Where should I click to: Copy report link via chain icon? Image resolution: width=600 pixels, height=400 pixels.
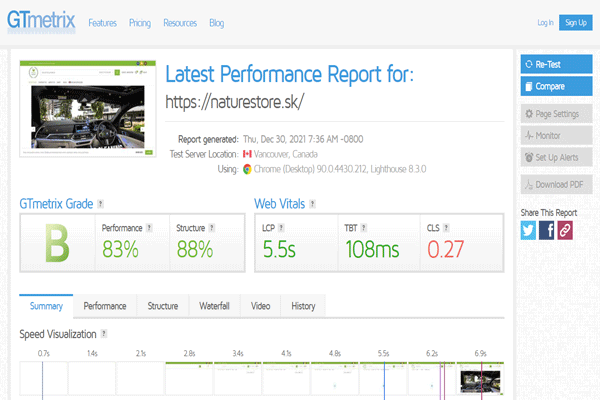pos(565,230)
